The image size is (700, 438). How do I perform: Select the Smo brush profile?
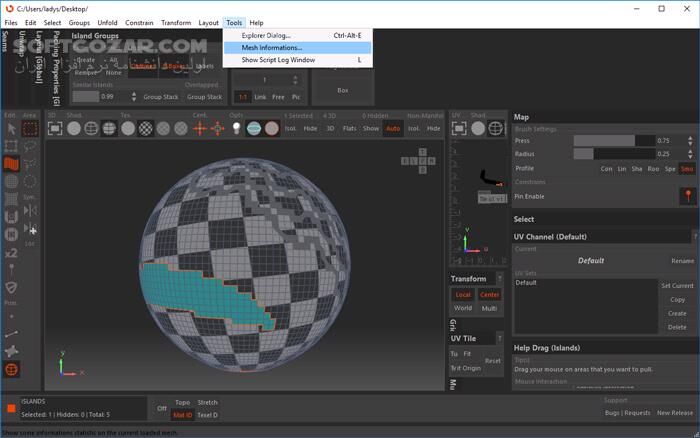point(686,168)
